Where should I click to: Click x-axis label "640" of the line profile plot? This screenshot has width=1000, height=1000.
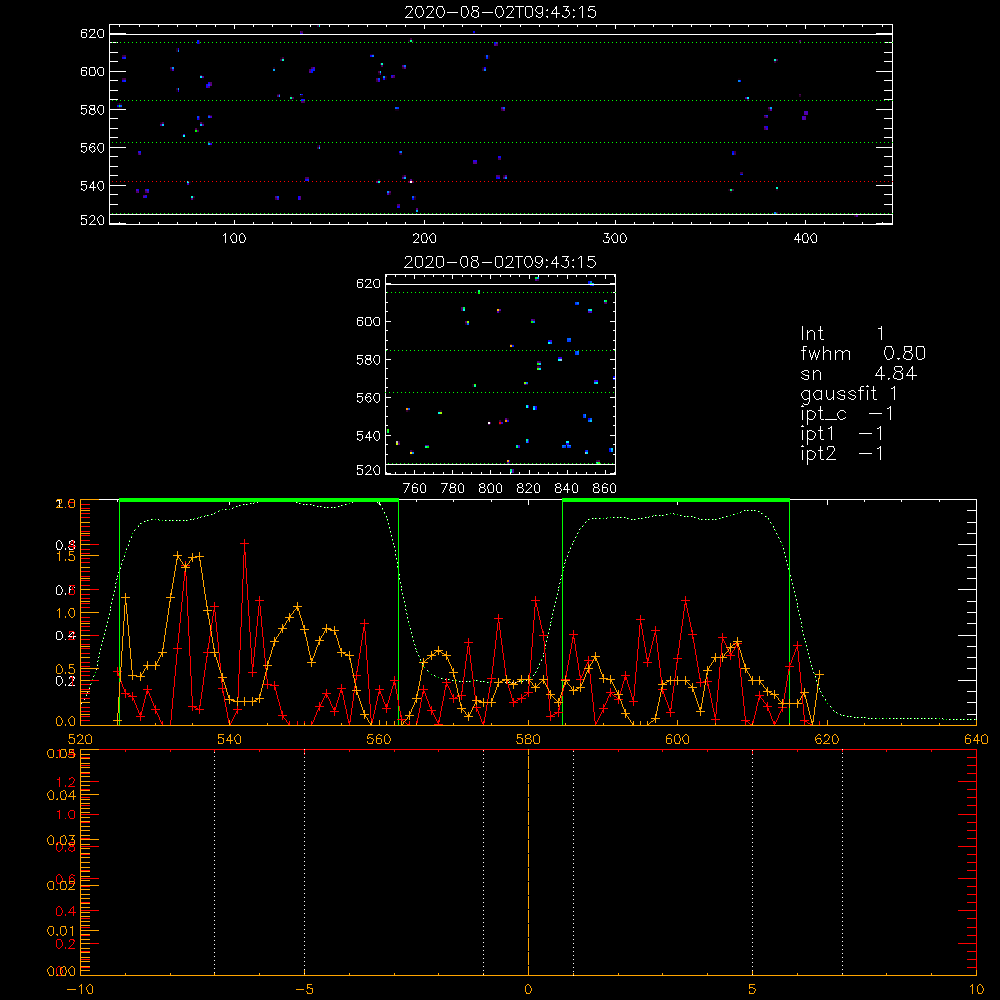pos(976,740)
